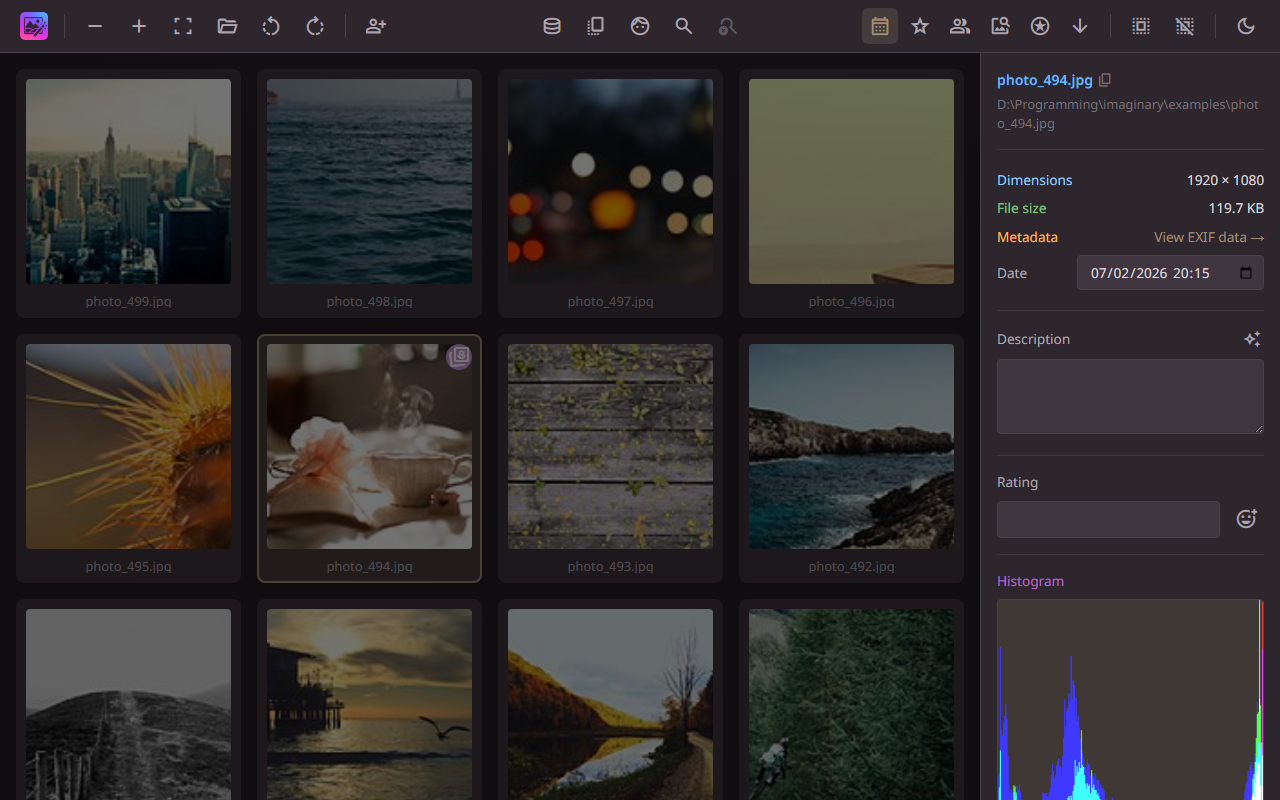Toggle dark mode with the moon icon
The height and width of the screenshot is (800, 1280).
pyautogui.click(x=1246, y=26)
